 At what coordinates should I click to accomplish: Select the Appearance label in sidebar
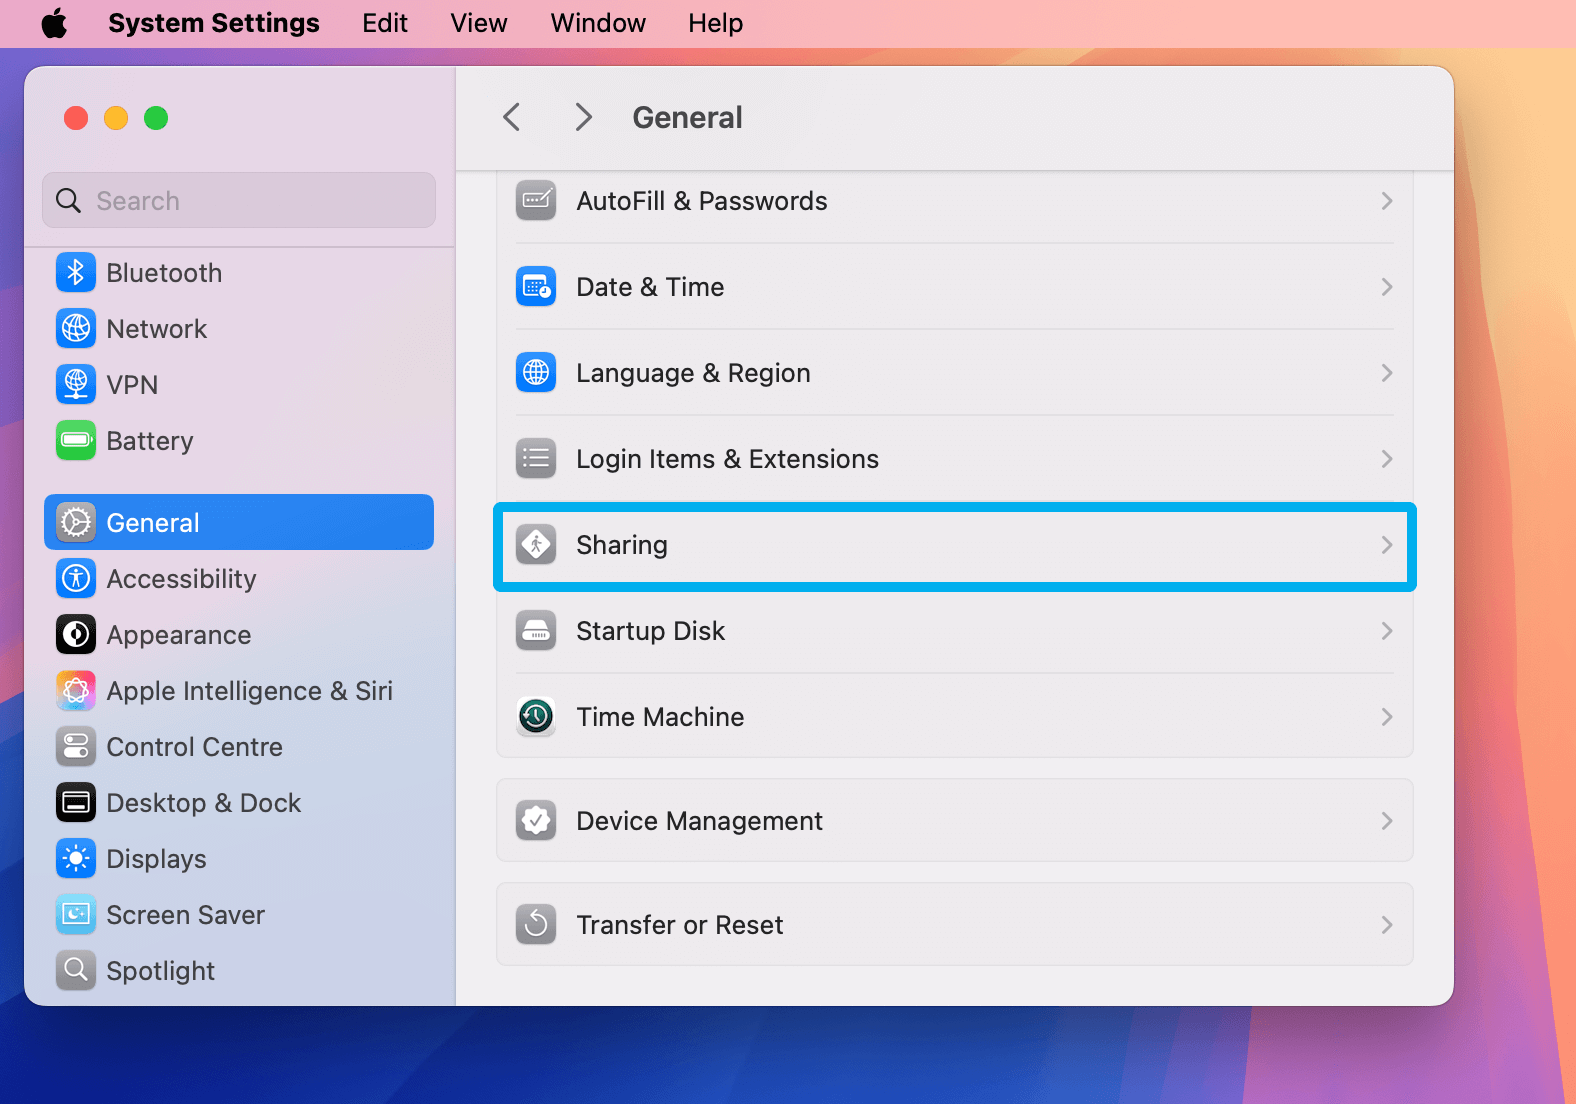click(179, 635)
